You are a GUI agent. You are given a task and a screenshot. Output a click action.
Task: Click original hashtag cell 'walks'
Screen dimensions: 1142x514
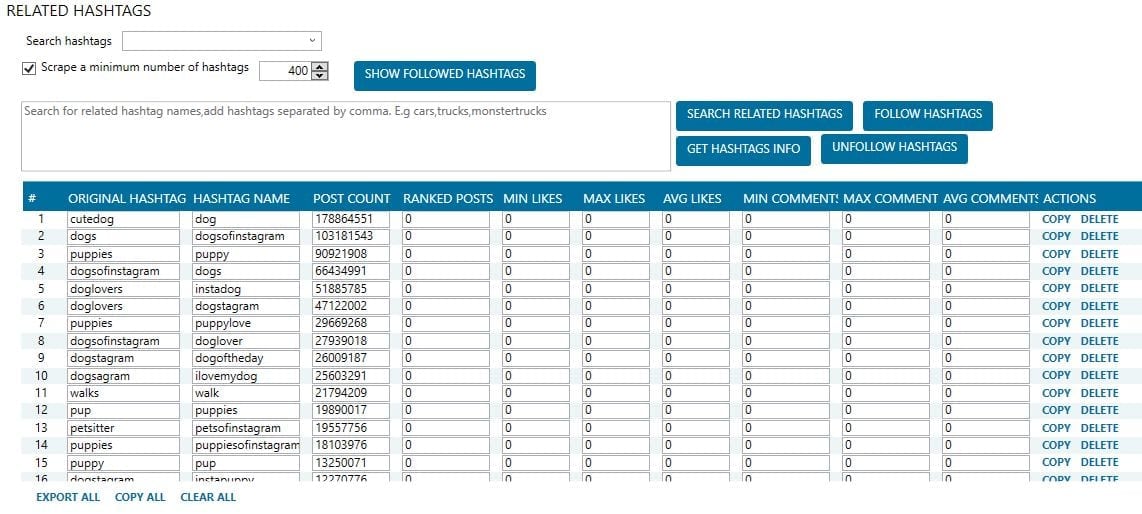[x=123, y=393]
